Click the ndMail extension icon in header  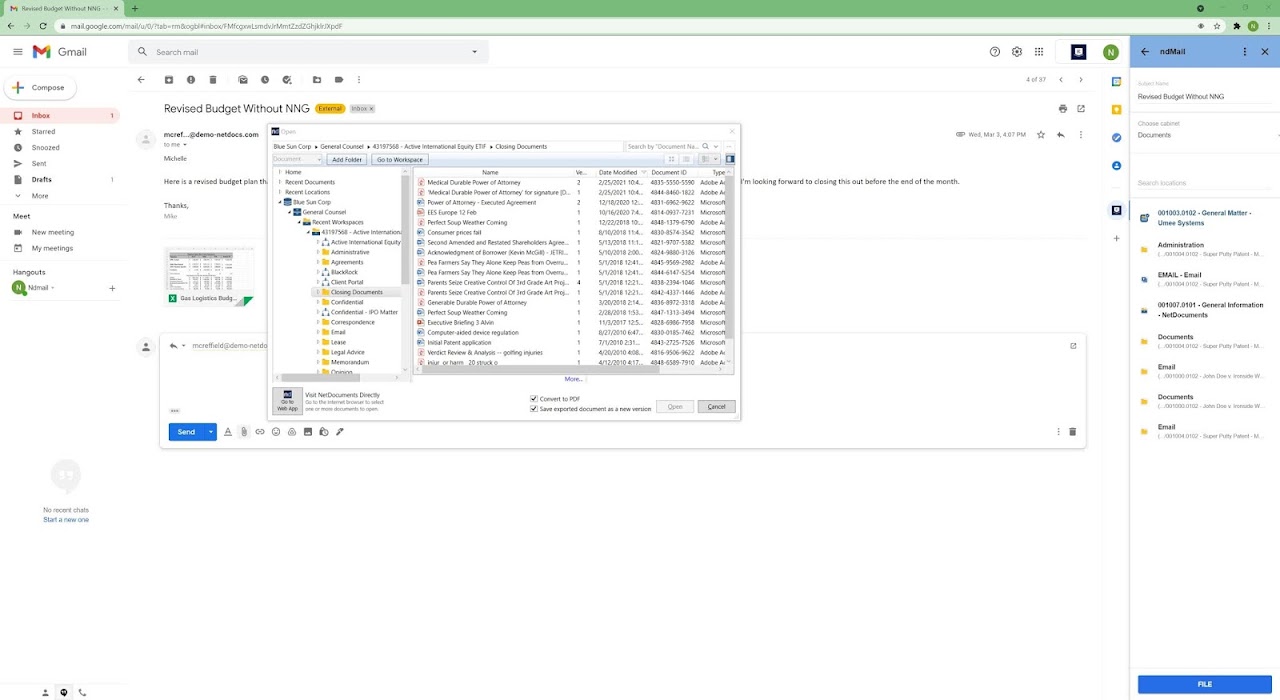click(x=1078, y=52)
